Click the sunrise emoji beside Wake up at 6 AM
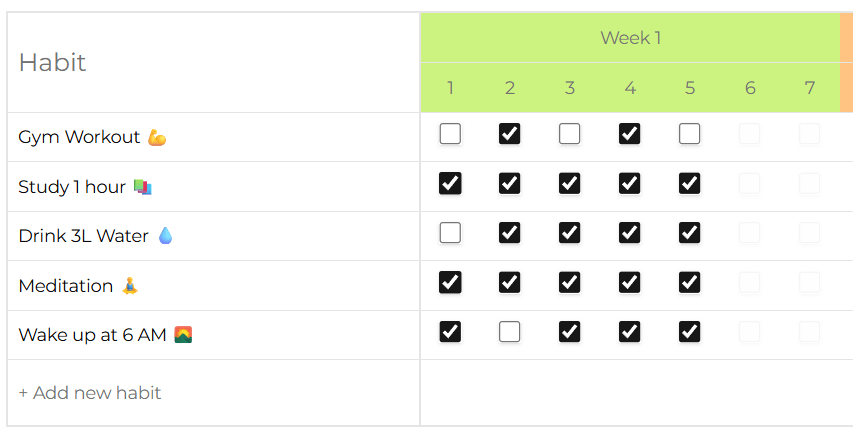The height and width of the screenshot is (443, 853). [x=182, y=335]
